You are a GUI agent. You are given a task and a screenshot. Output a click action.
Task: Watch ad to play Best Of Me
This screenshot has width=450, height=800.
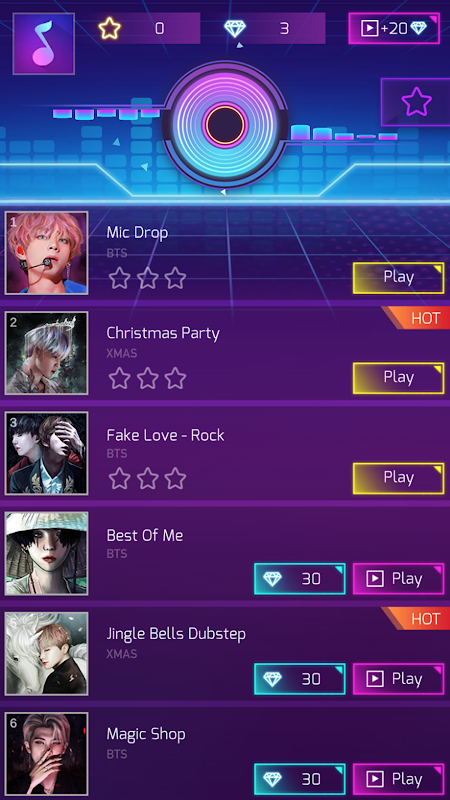(x=398, y=579)
